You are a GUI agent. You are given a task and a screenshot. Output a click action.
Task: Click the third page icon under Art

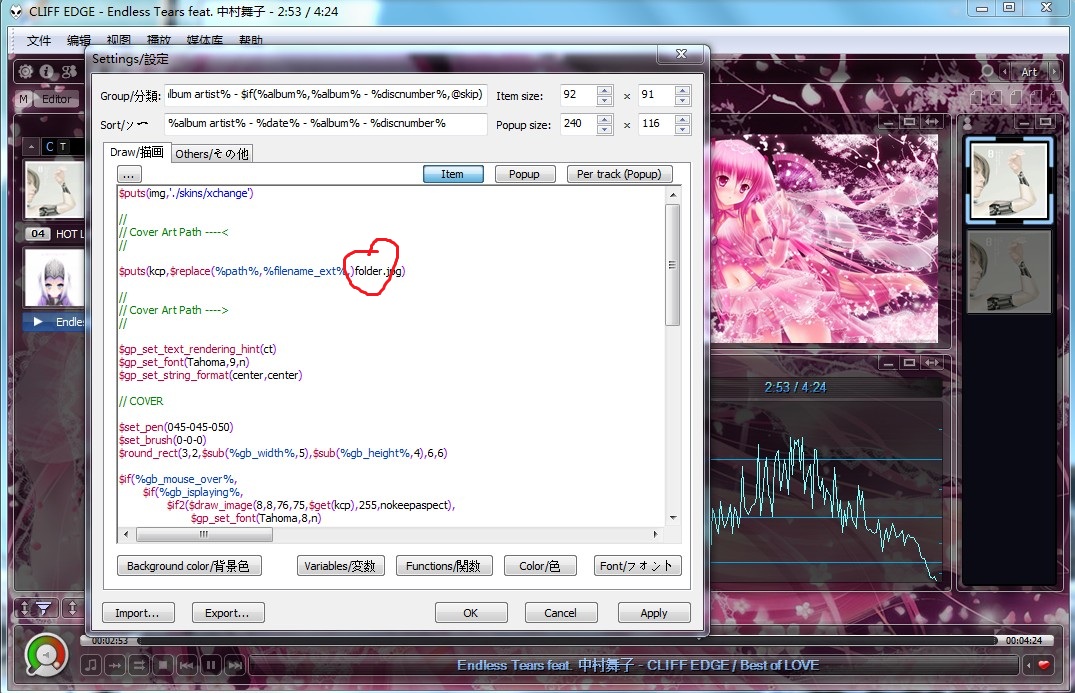[1016, 98]
